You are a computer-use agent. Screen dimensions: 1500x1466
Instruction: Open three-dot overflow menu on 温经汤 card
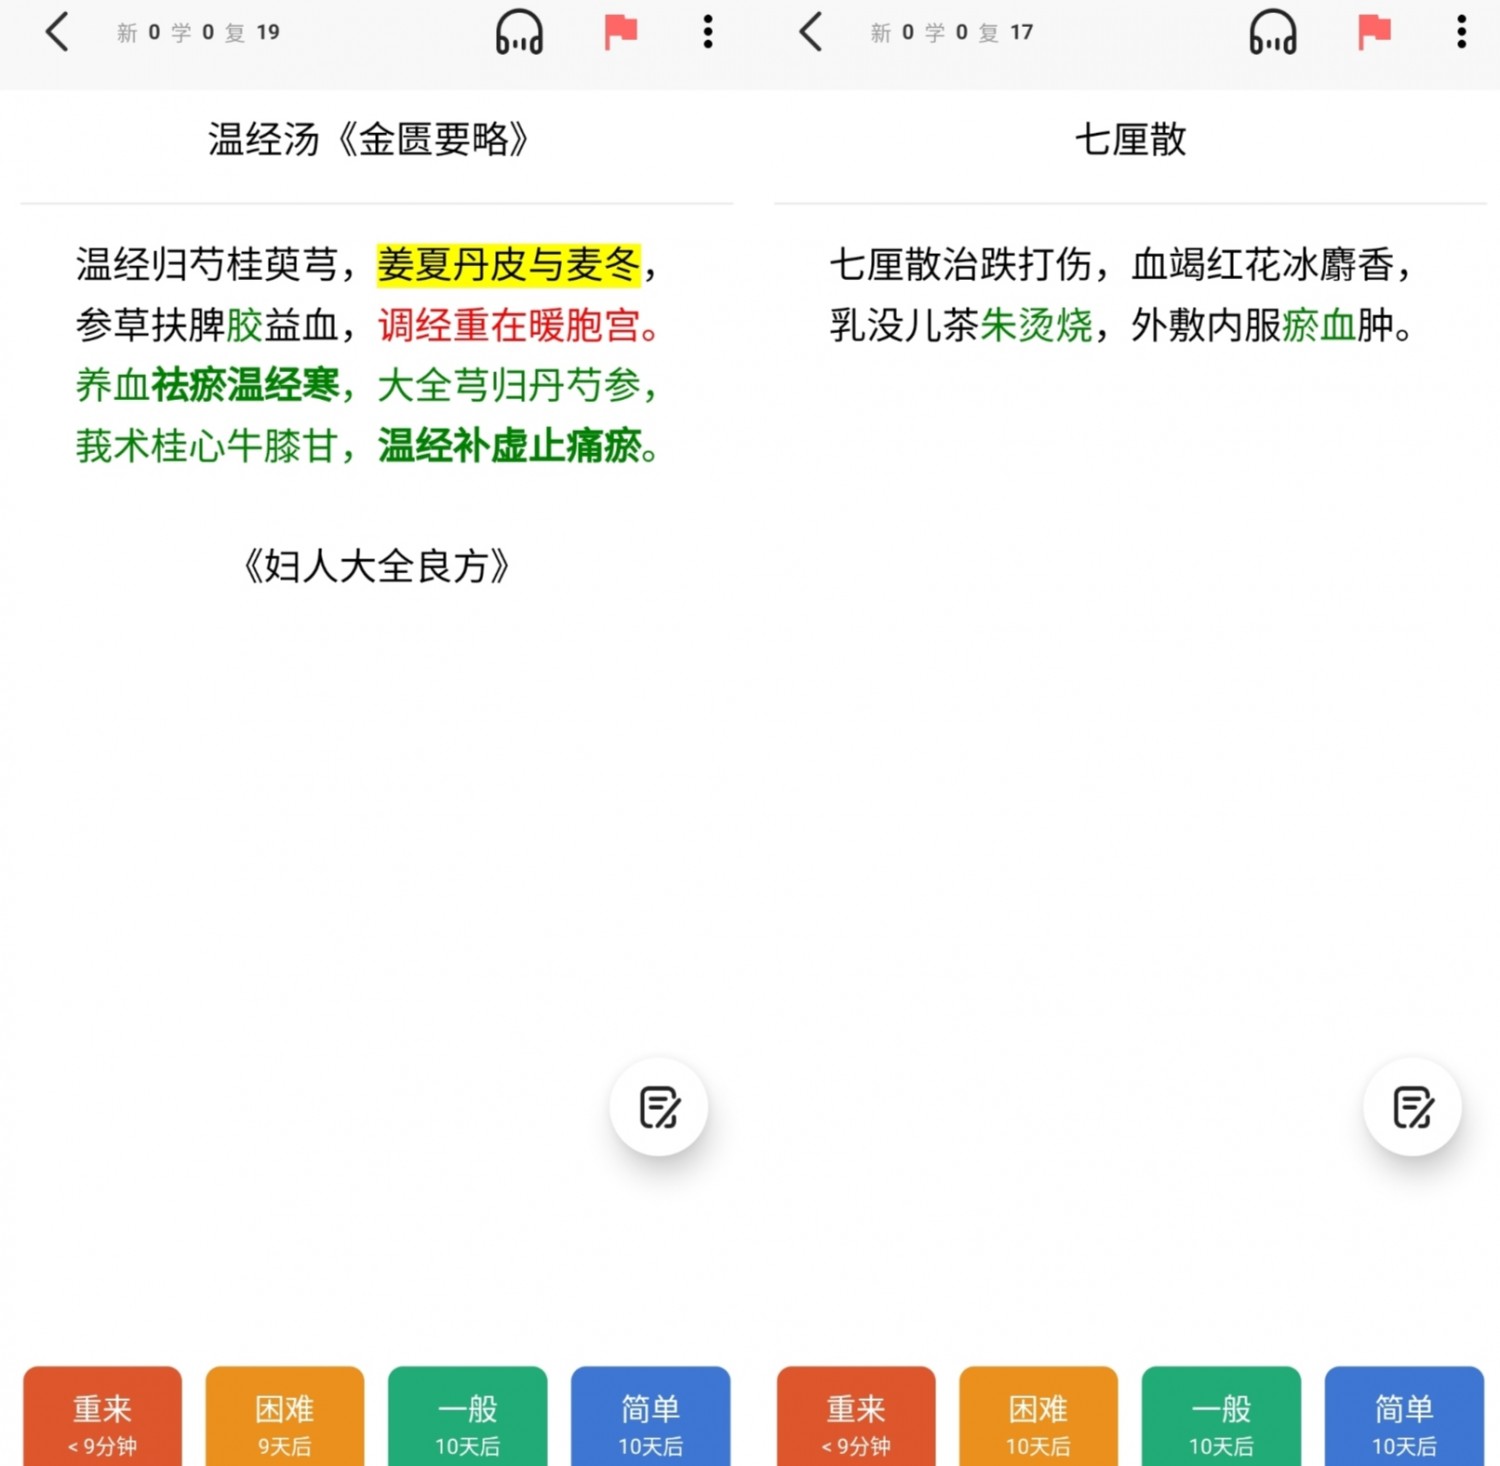[x=708, y=32]
